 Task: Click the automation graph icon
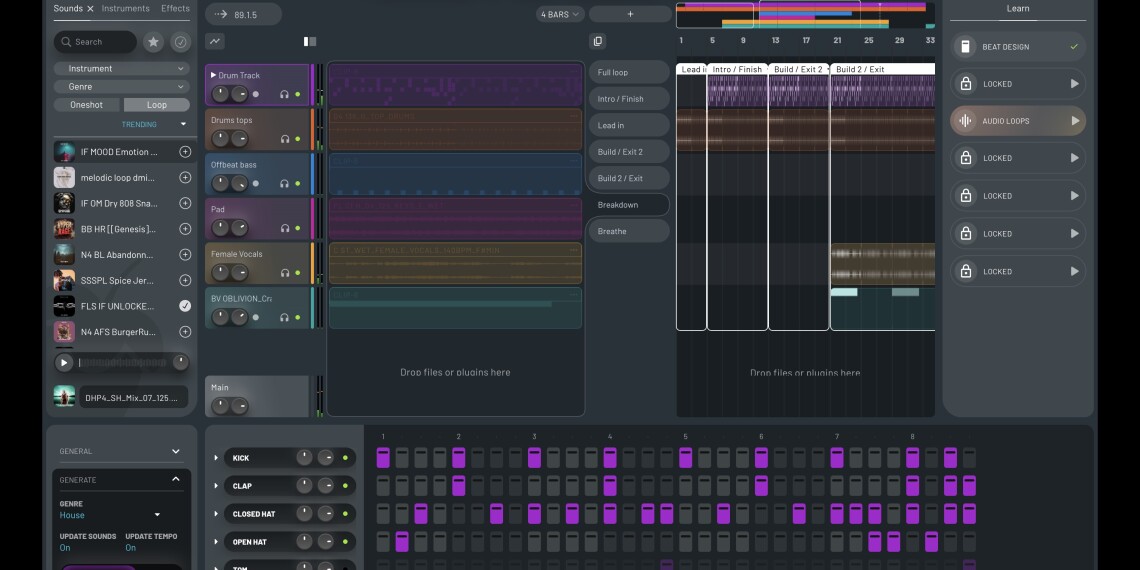tap(215, 41)
